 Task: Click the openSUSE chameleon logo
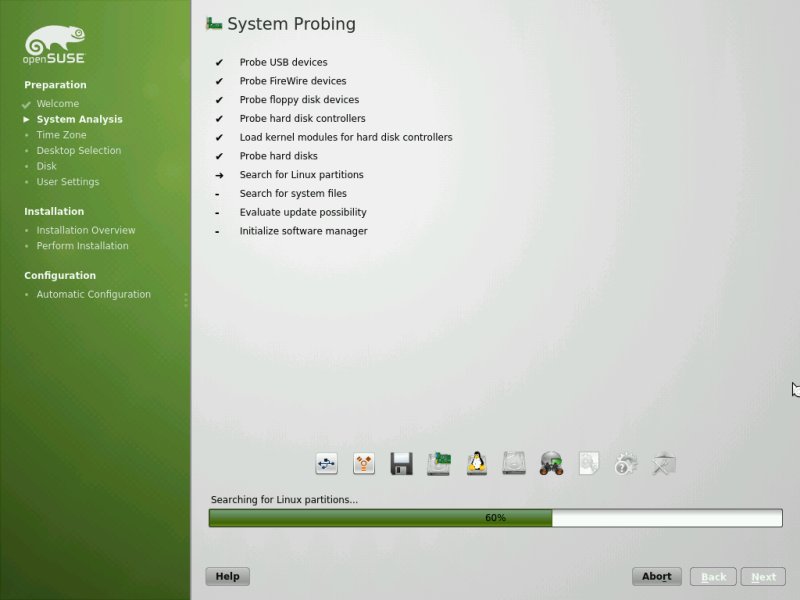(54, 45)
